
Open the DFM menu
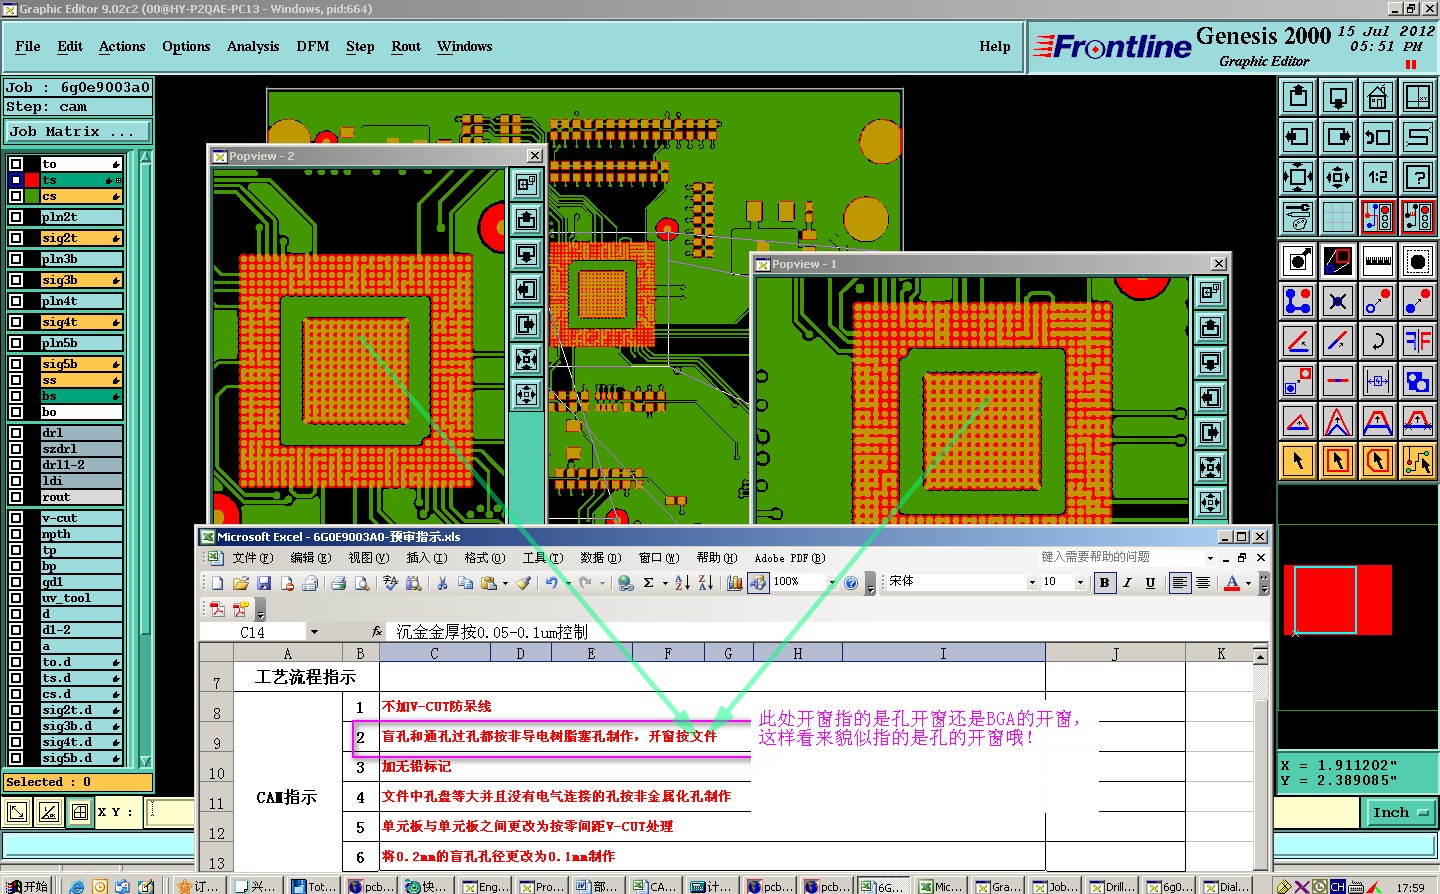[x=313, y=46]
